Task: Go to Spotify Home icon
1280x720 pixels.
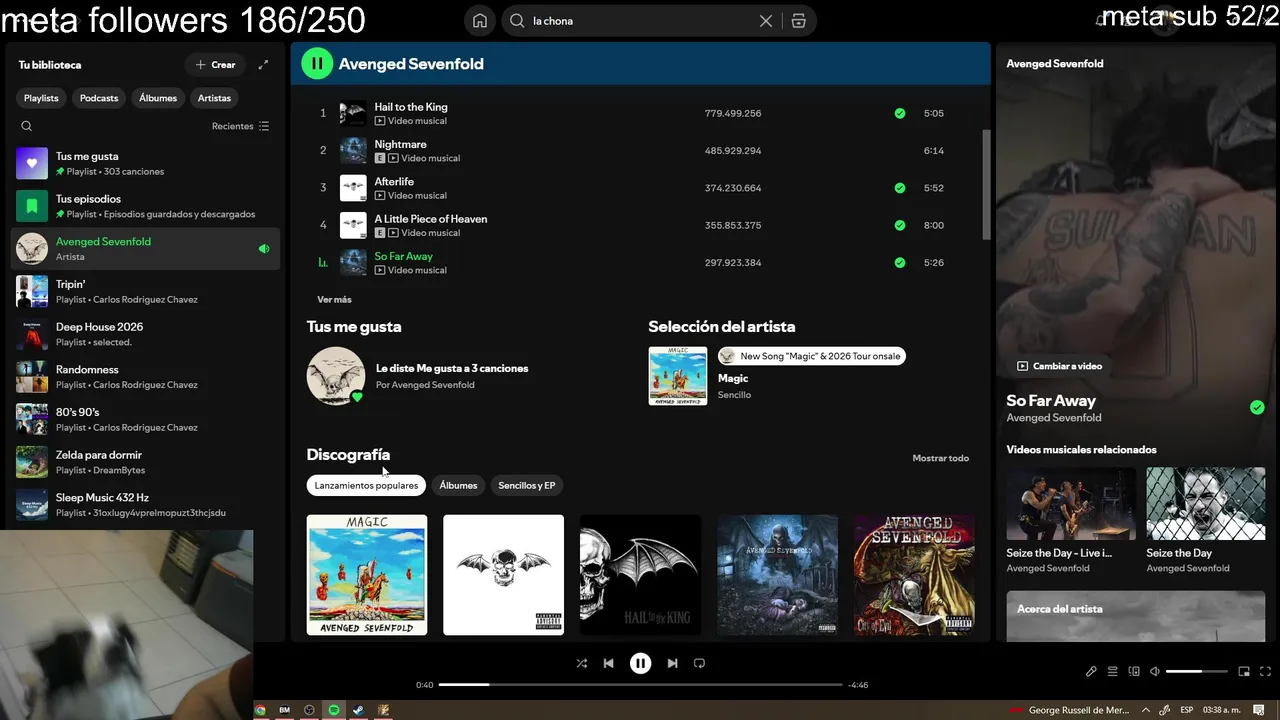Action: coord(480,21)
